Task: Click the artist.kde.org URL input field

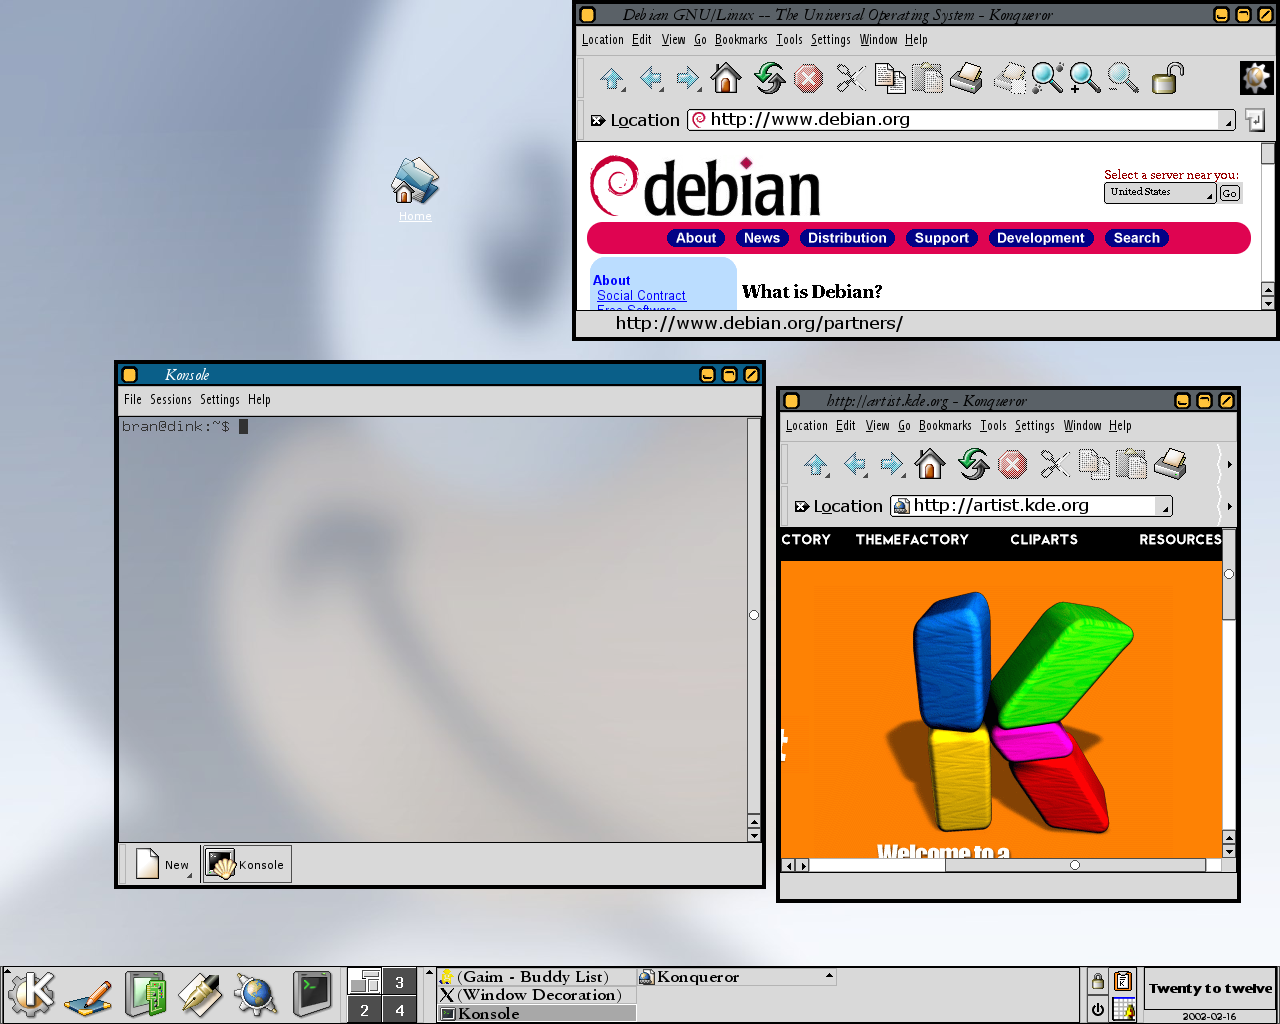Action: [x=1031, y=506]
